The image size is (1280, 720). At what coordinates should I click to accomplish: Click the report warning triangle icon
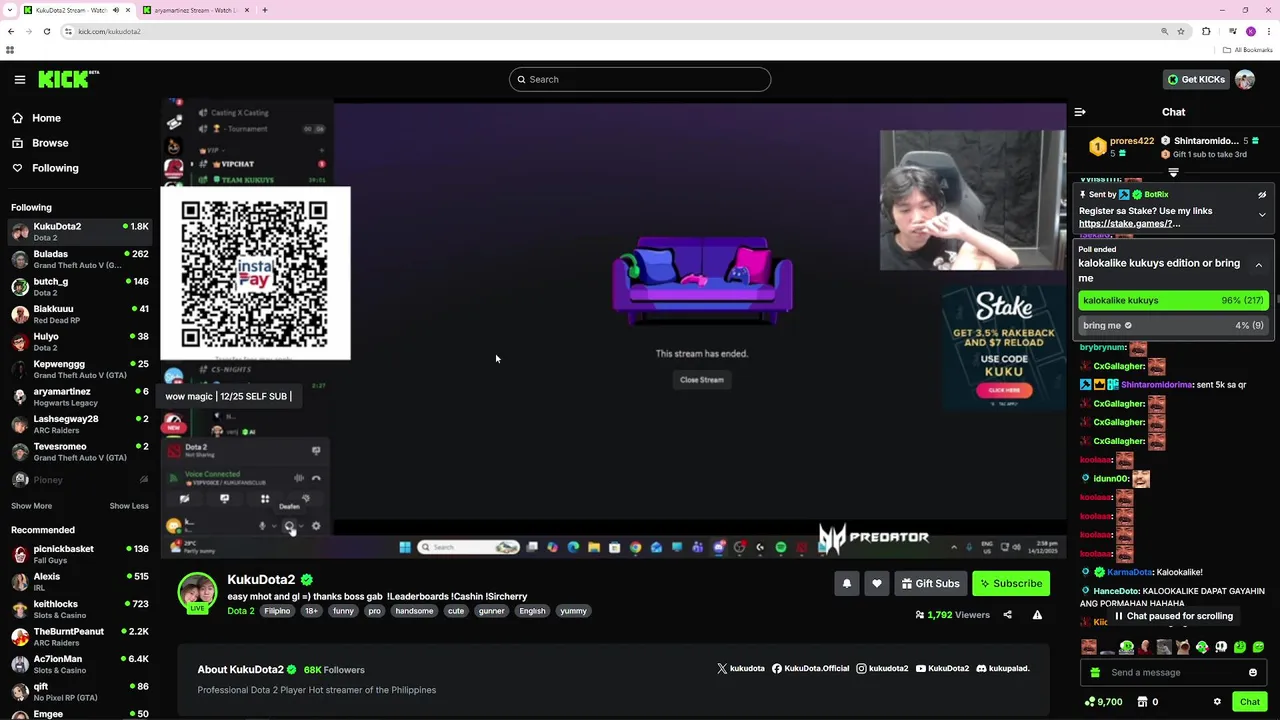tap(1037, 615)
